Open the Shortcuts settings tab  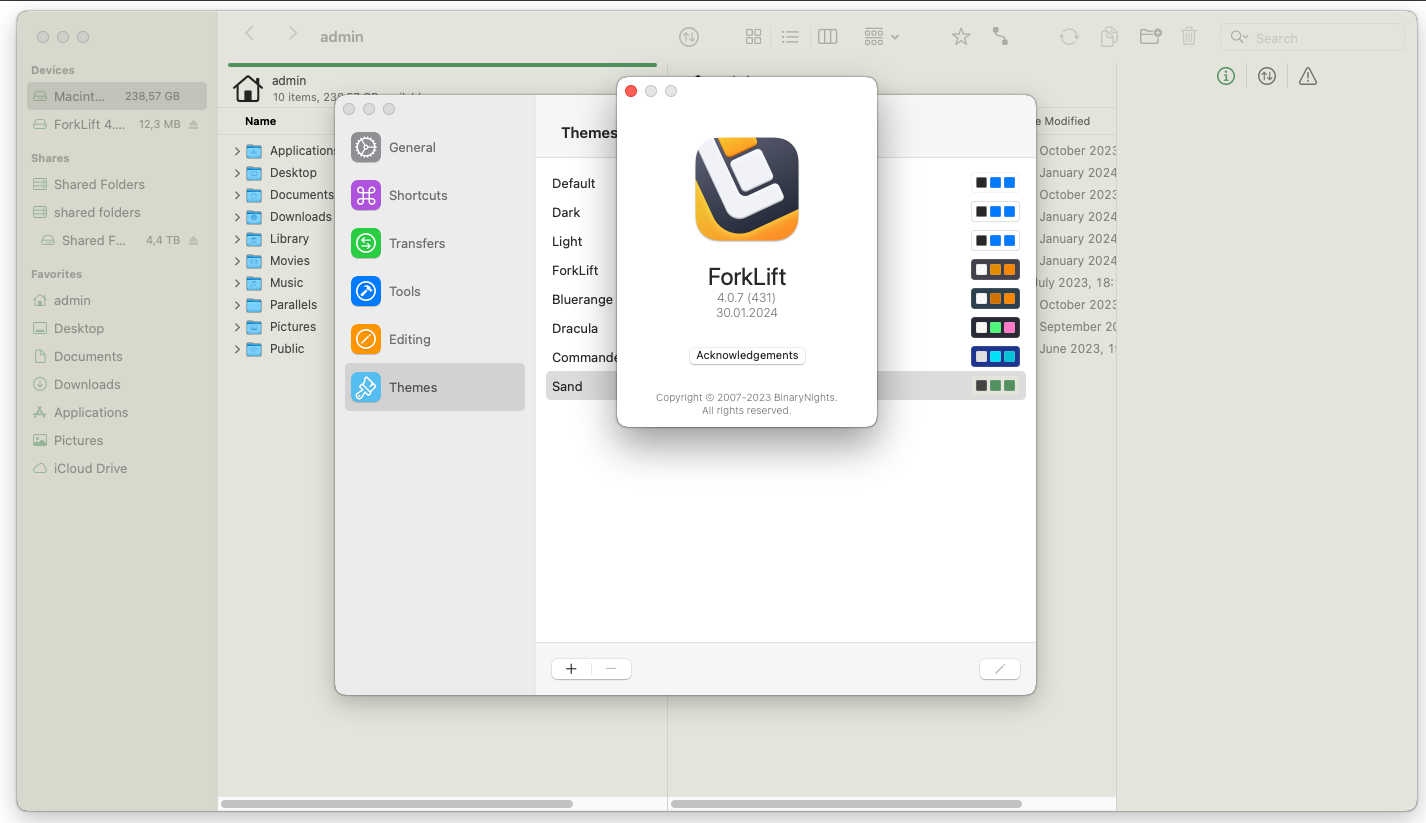point(417,195)
